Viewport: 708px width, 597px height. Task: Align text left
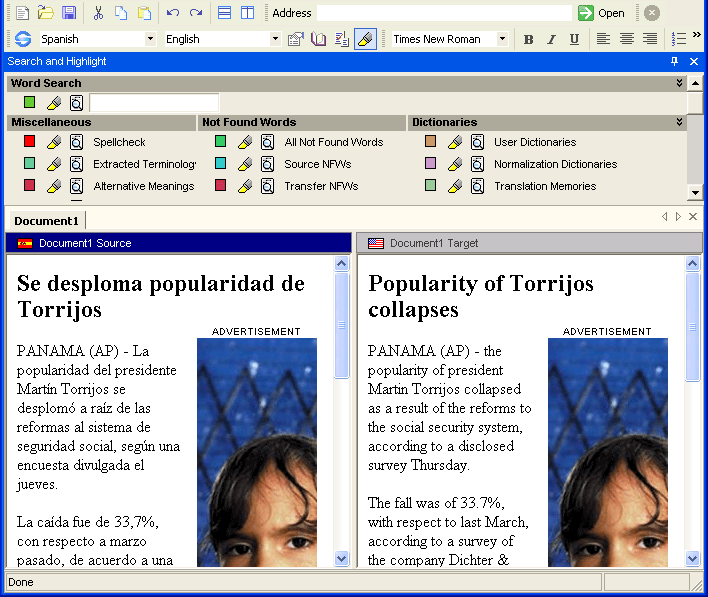tap(603, 39)
